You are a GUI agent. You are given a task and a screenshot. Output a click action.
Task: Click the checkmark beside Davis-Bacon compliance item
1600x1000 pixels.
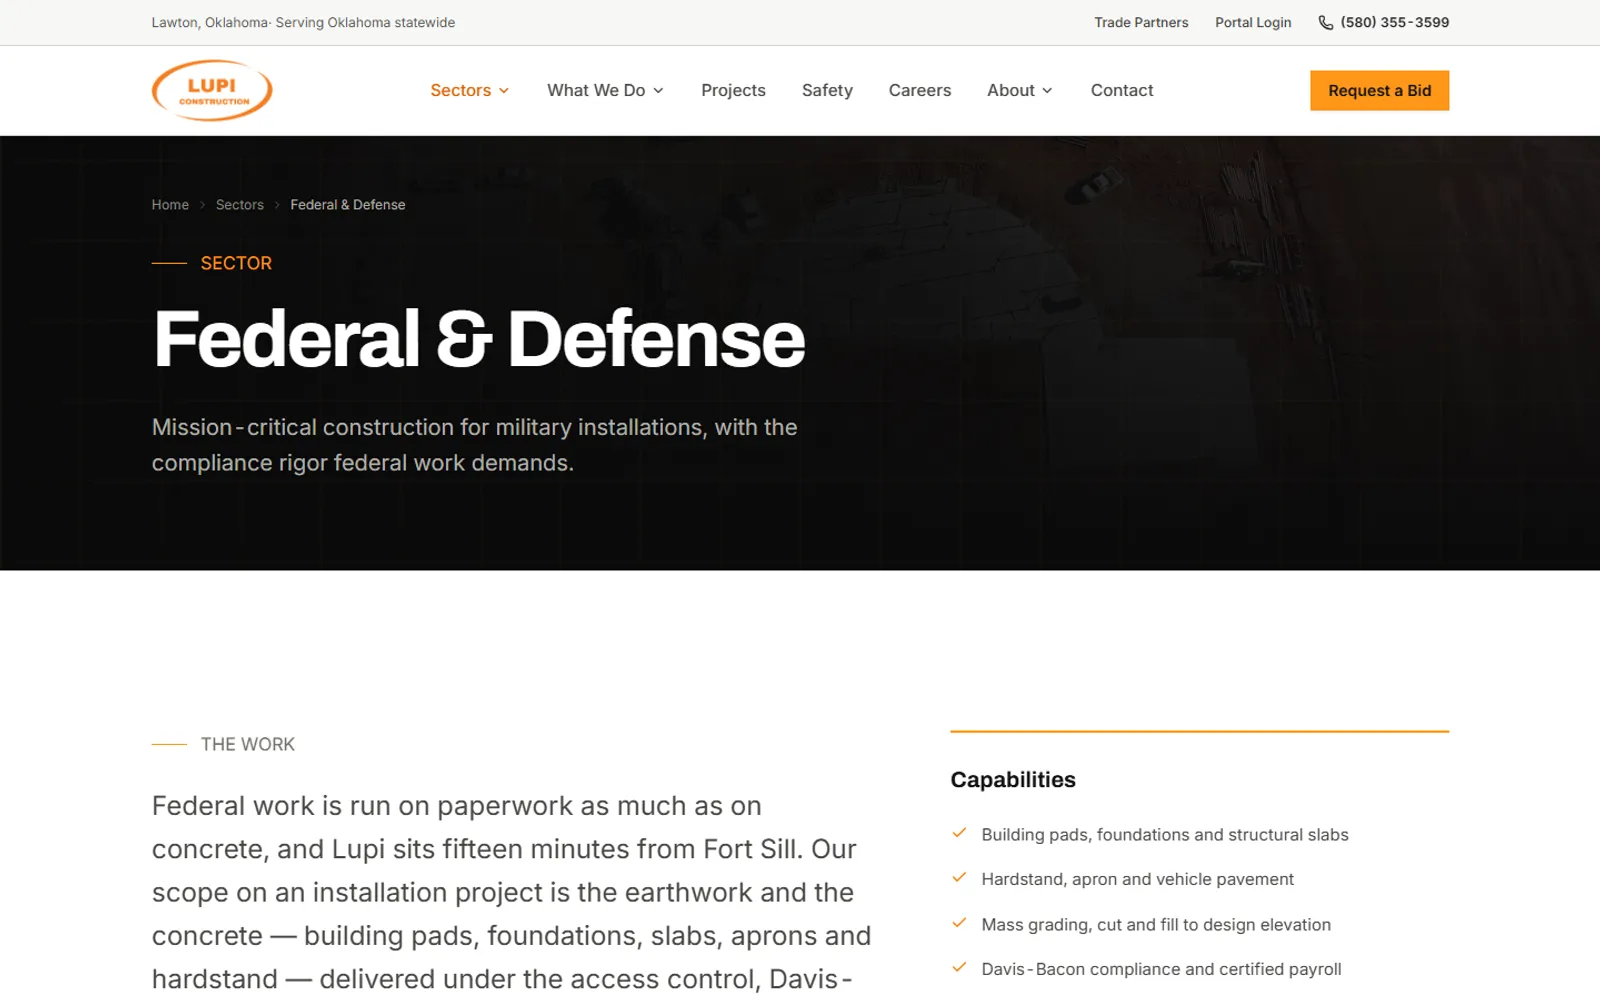click(x=960, y=968)
